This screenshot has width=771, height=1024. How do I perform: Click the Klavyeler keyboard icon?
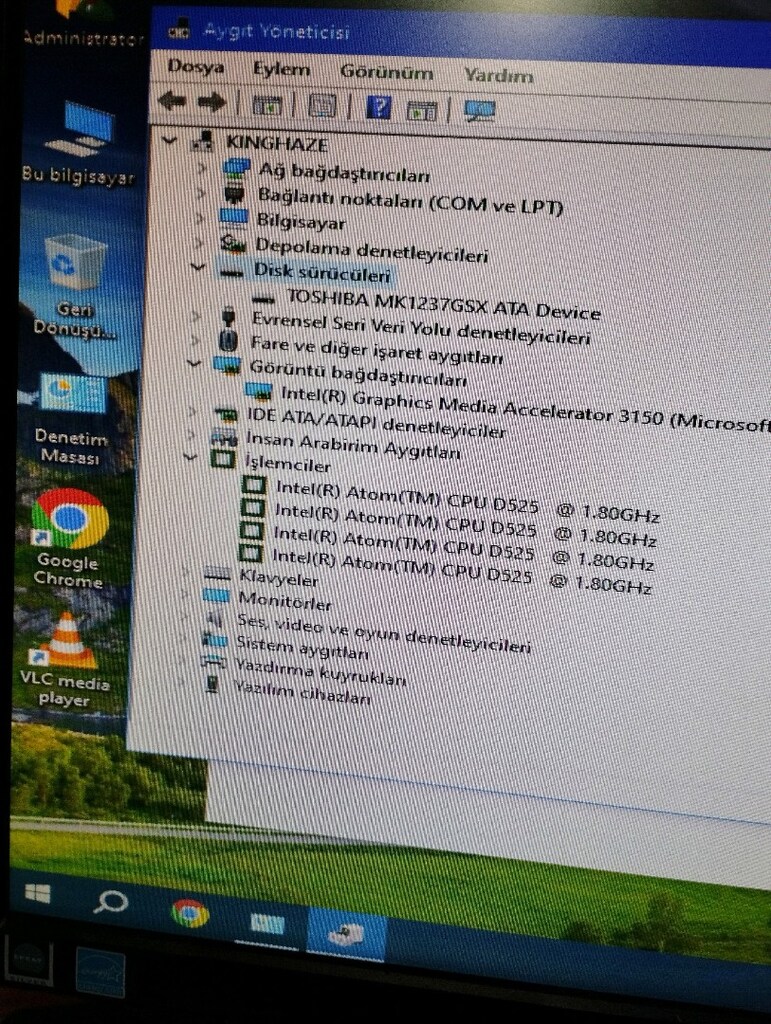(217, 573)
